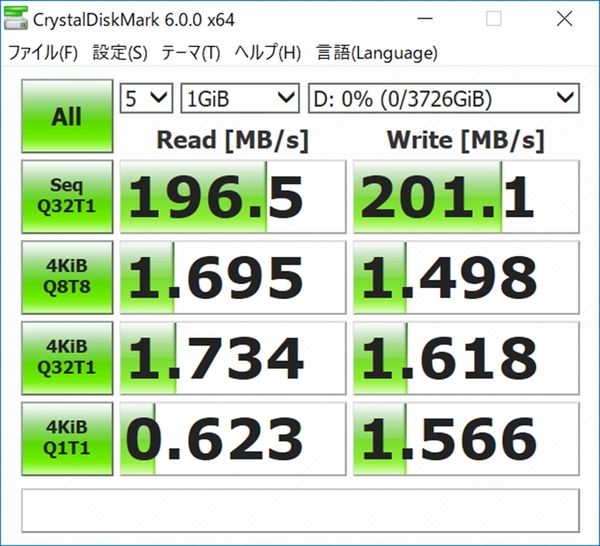Open the ヘルプ(H) menu
The width and height of the screenshot is (600, 546).
[x=268, y=53]
